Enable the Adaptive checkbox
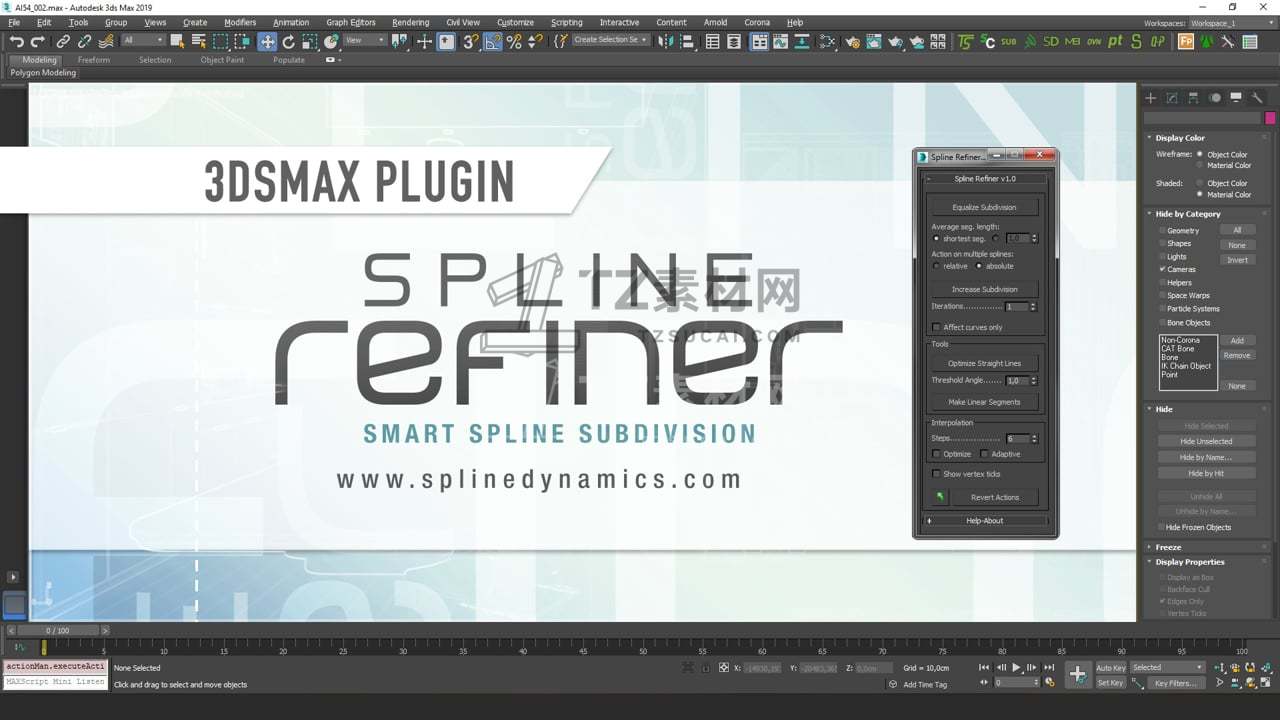Viewport: 1280px width, 720px height. point(984,454)
